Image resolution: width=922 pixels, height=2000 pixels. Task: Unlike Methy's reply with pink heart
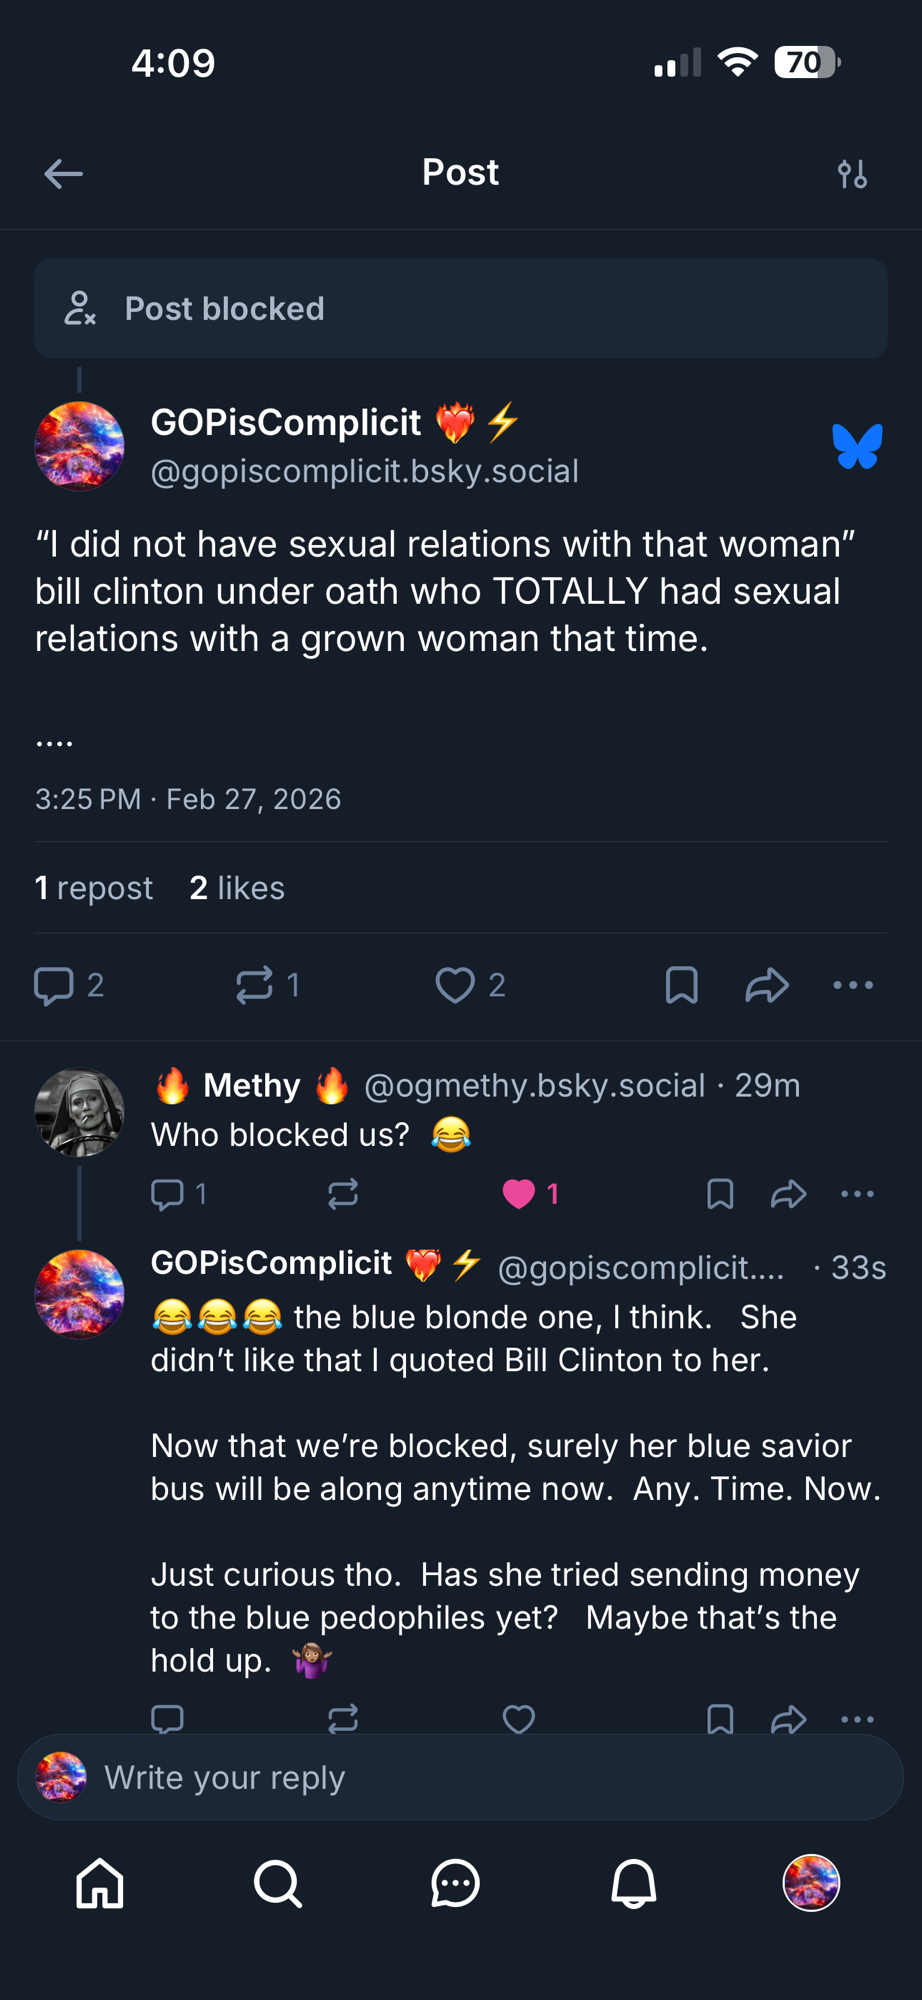click(519, 1194)
